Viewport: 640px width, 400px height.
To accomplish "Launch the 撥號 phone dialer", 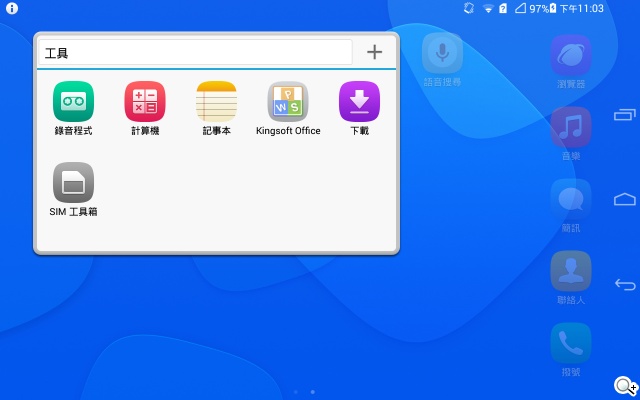I will click(571, 343).
